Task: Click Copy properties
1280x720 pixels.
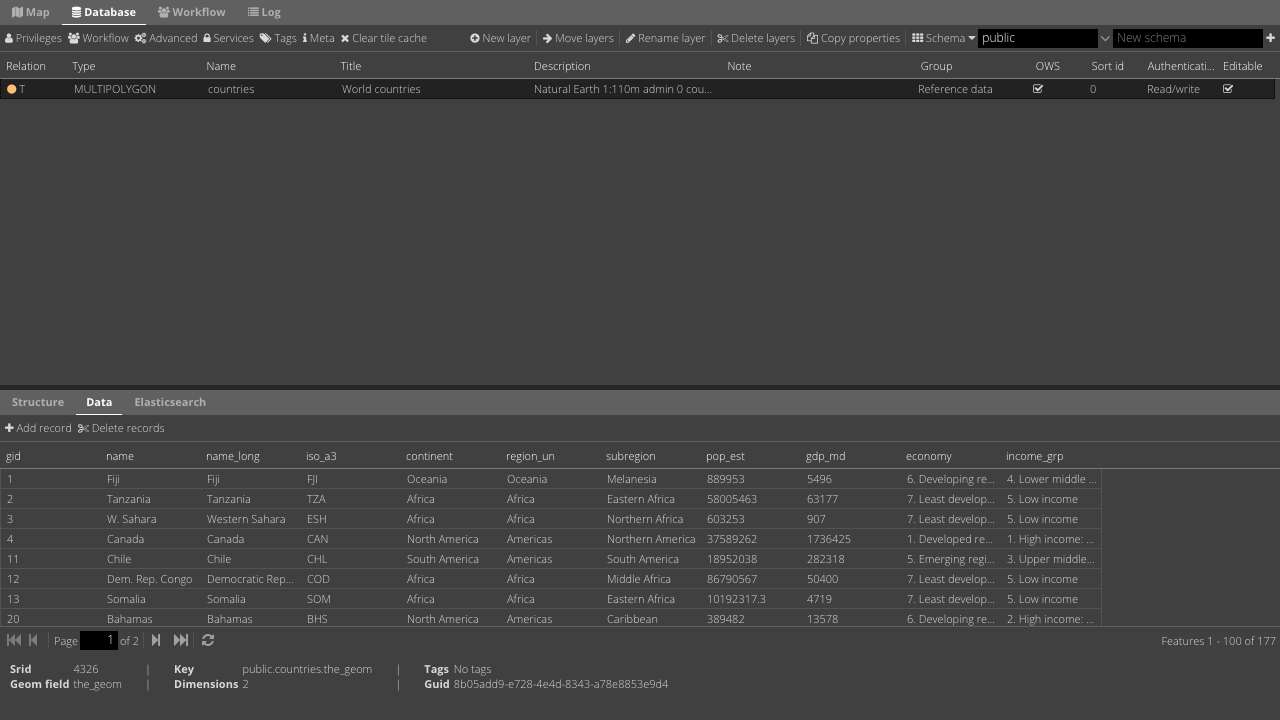Action: (x=854, y=38)
